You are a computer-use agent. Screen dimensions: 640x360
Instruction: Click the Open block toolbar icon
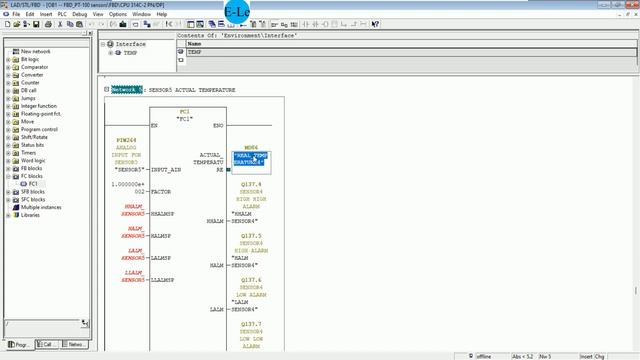pos(17,24)
